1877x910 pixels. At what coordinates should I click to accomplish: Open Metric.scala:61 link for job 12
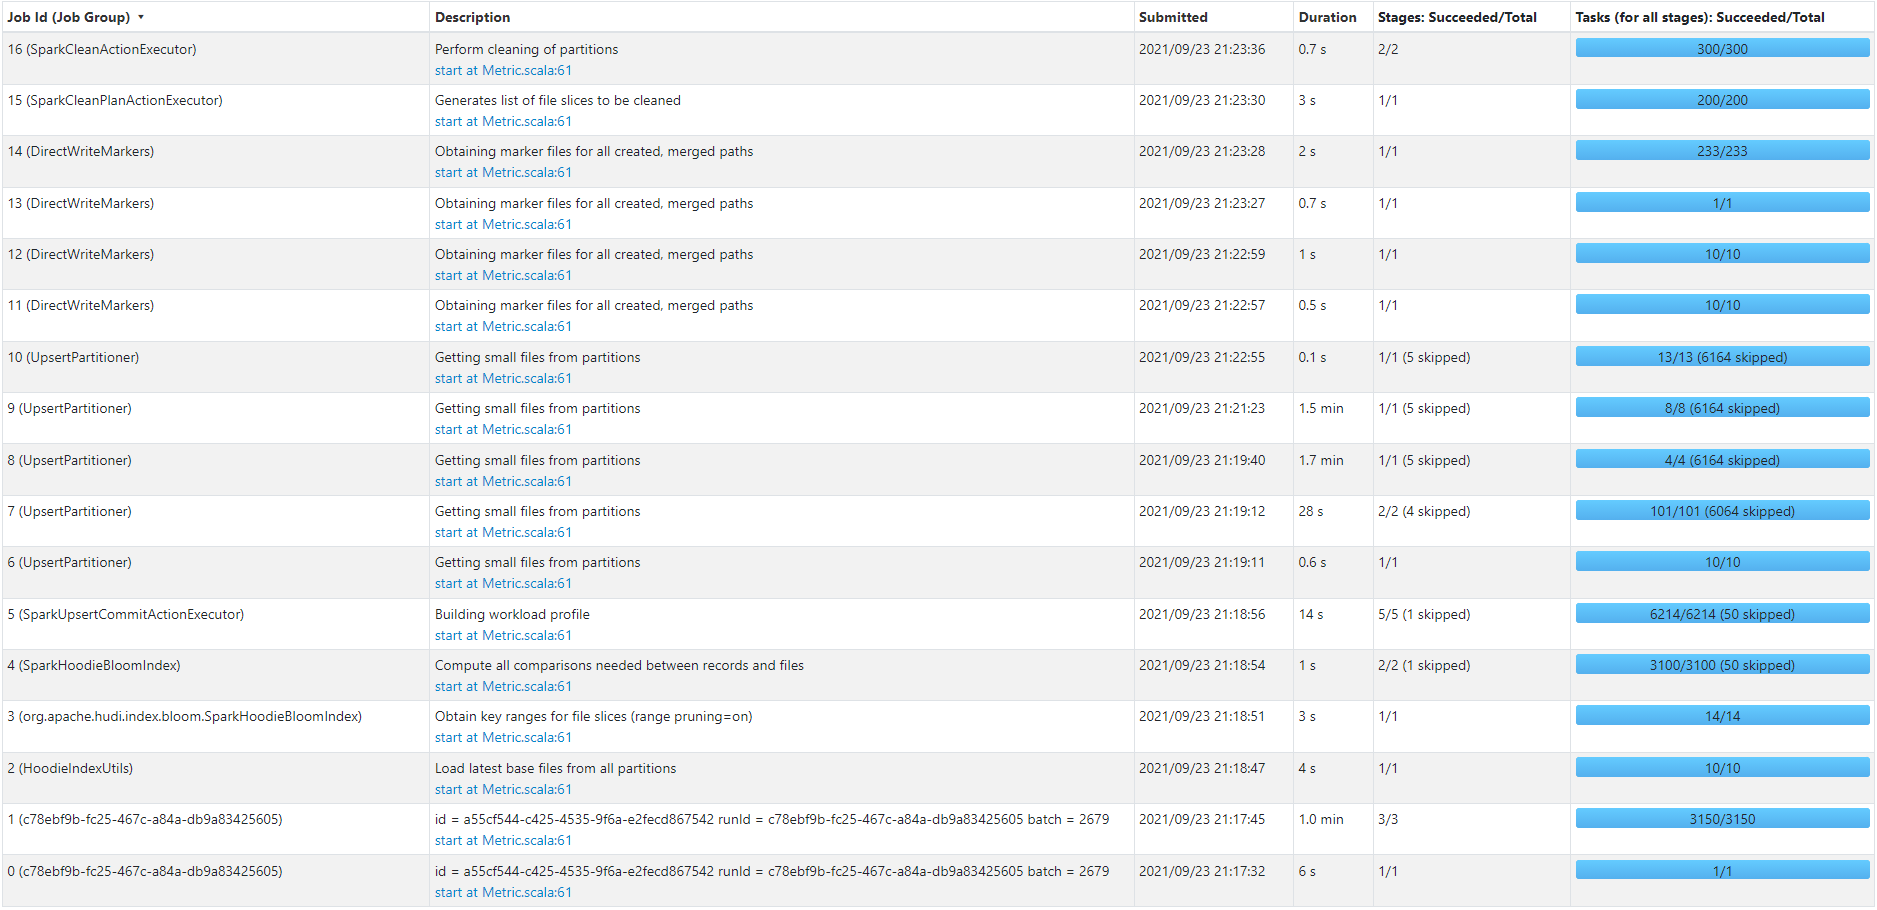point(503,275)
